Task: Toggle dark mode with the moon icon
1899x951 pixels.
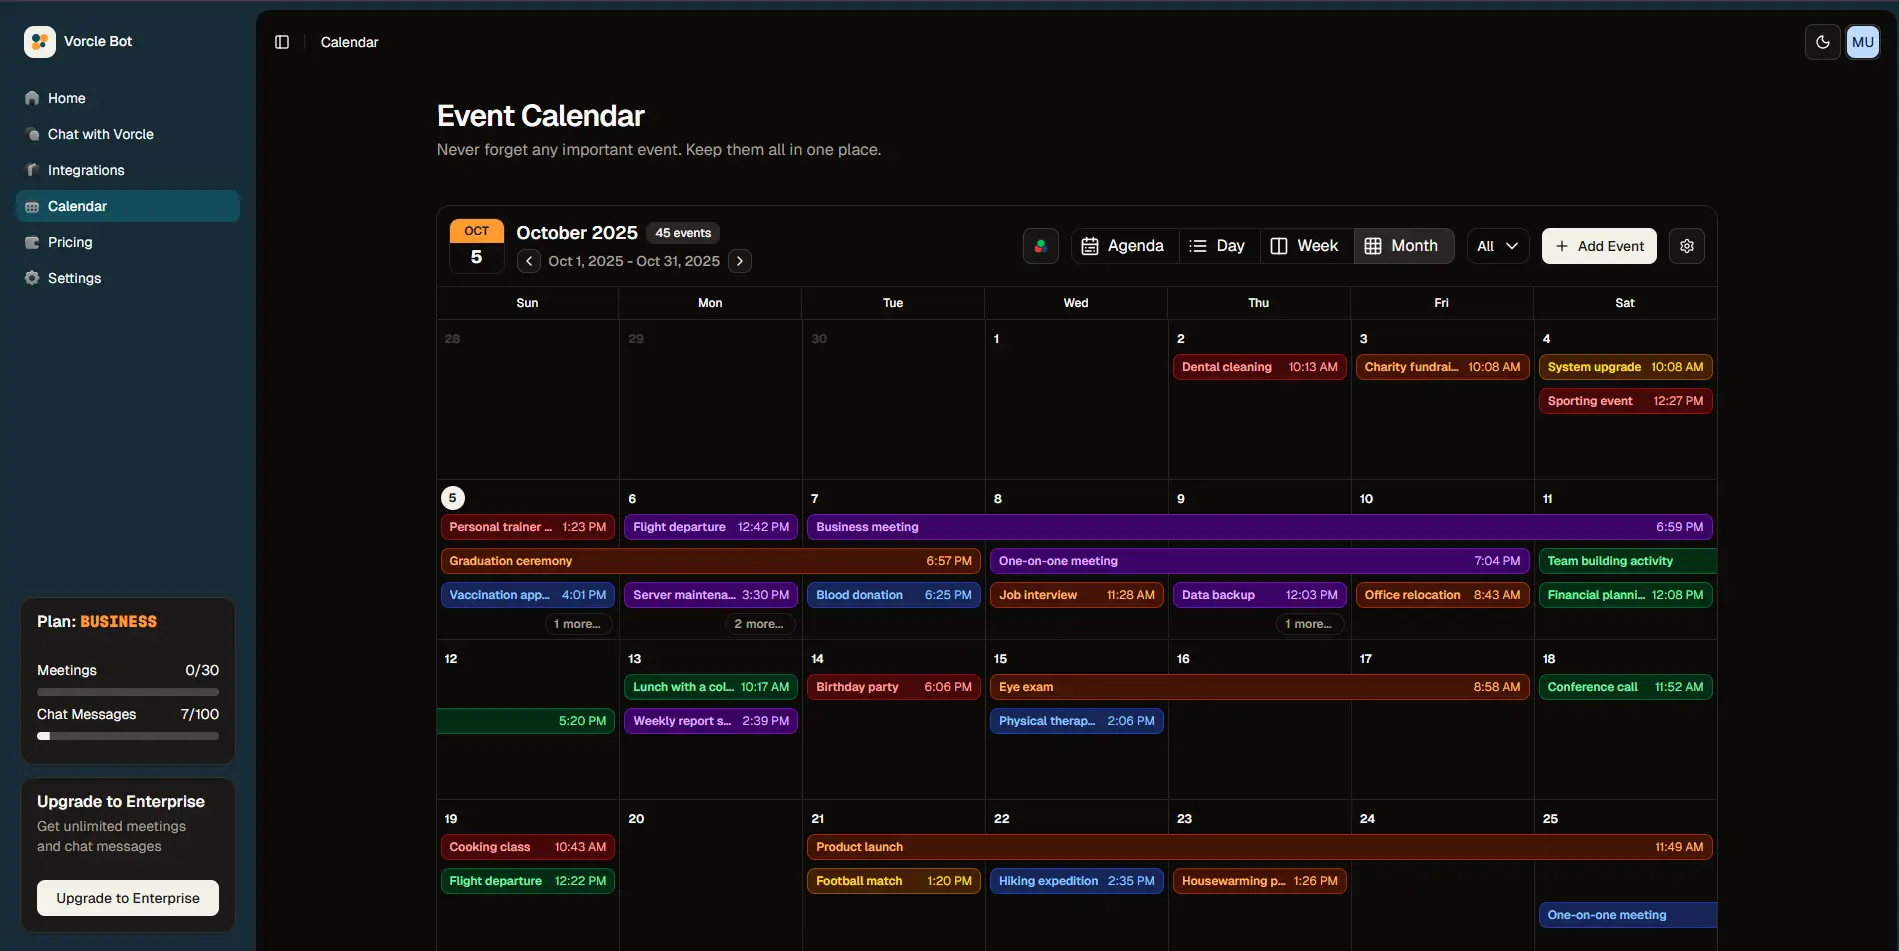Action: tap(1822, 42)
